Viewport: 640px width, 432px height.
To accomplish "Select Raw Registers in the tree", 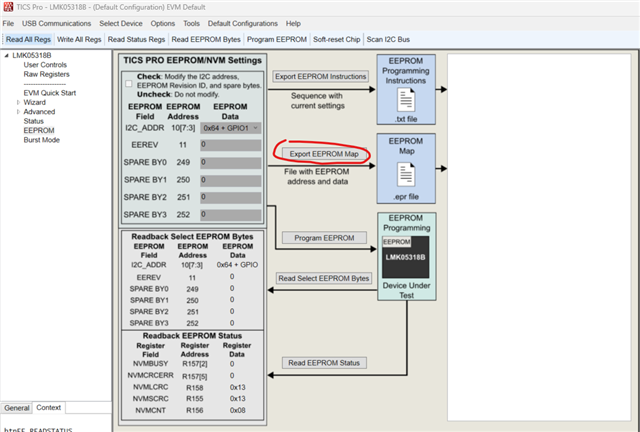I will (47, 74).
